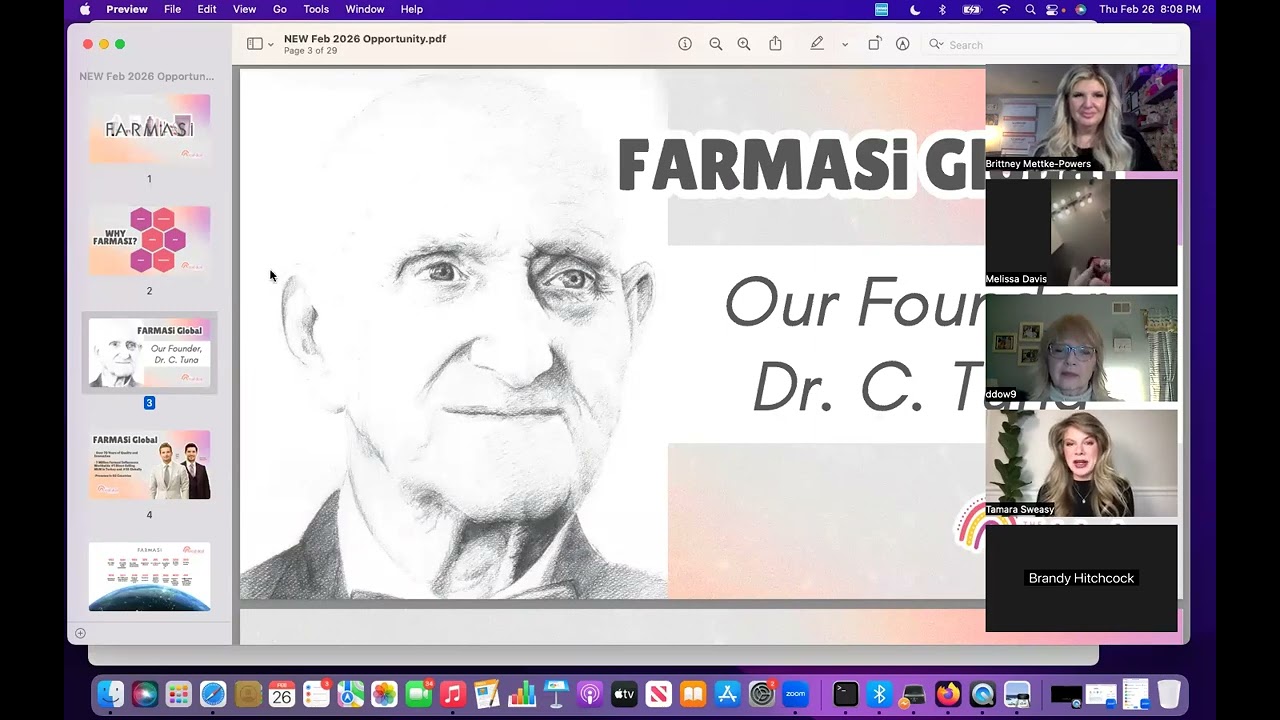Viewport: 1280px width, 720px height.
Task: Click into the Preview Search field
Action: [x=1050, y=45]
